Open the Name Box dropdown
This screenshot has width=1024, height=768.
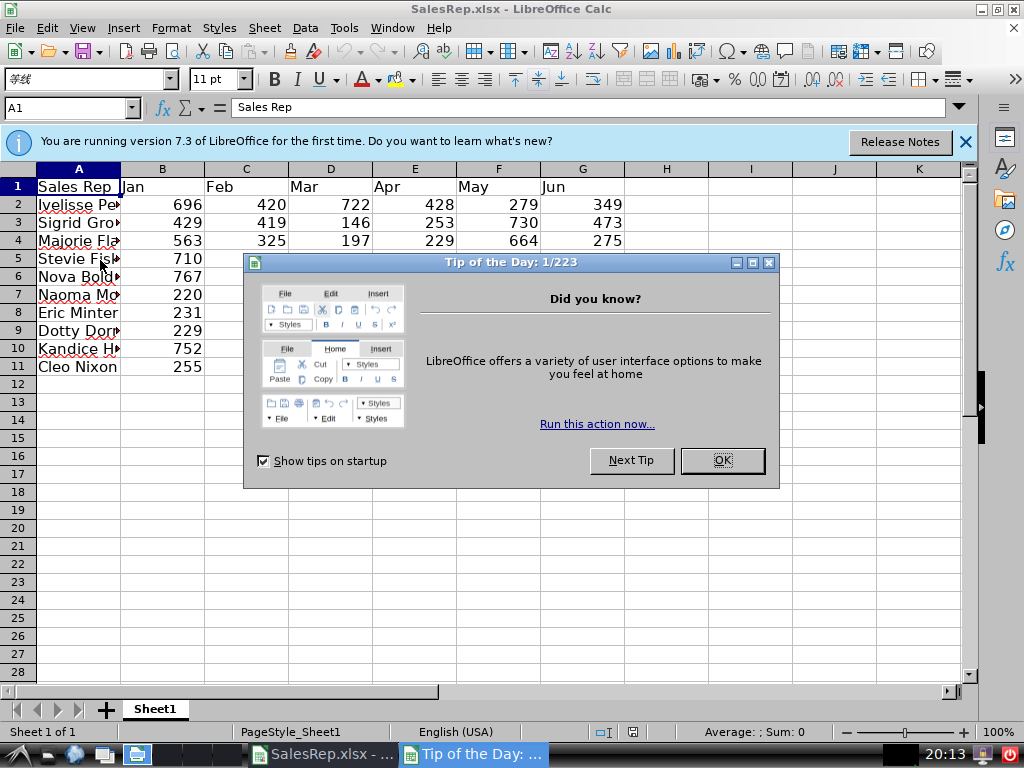point(132,108)
